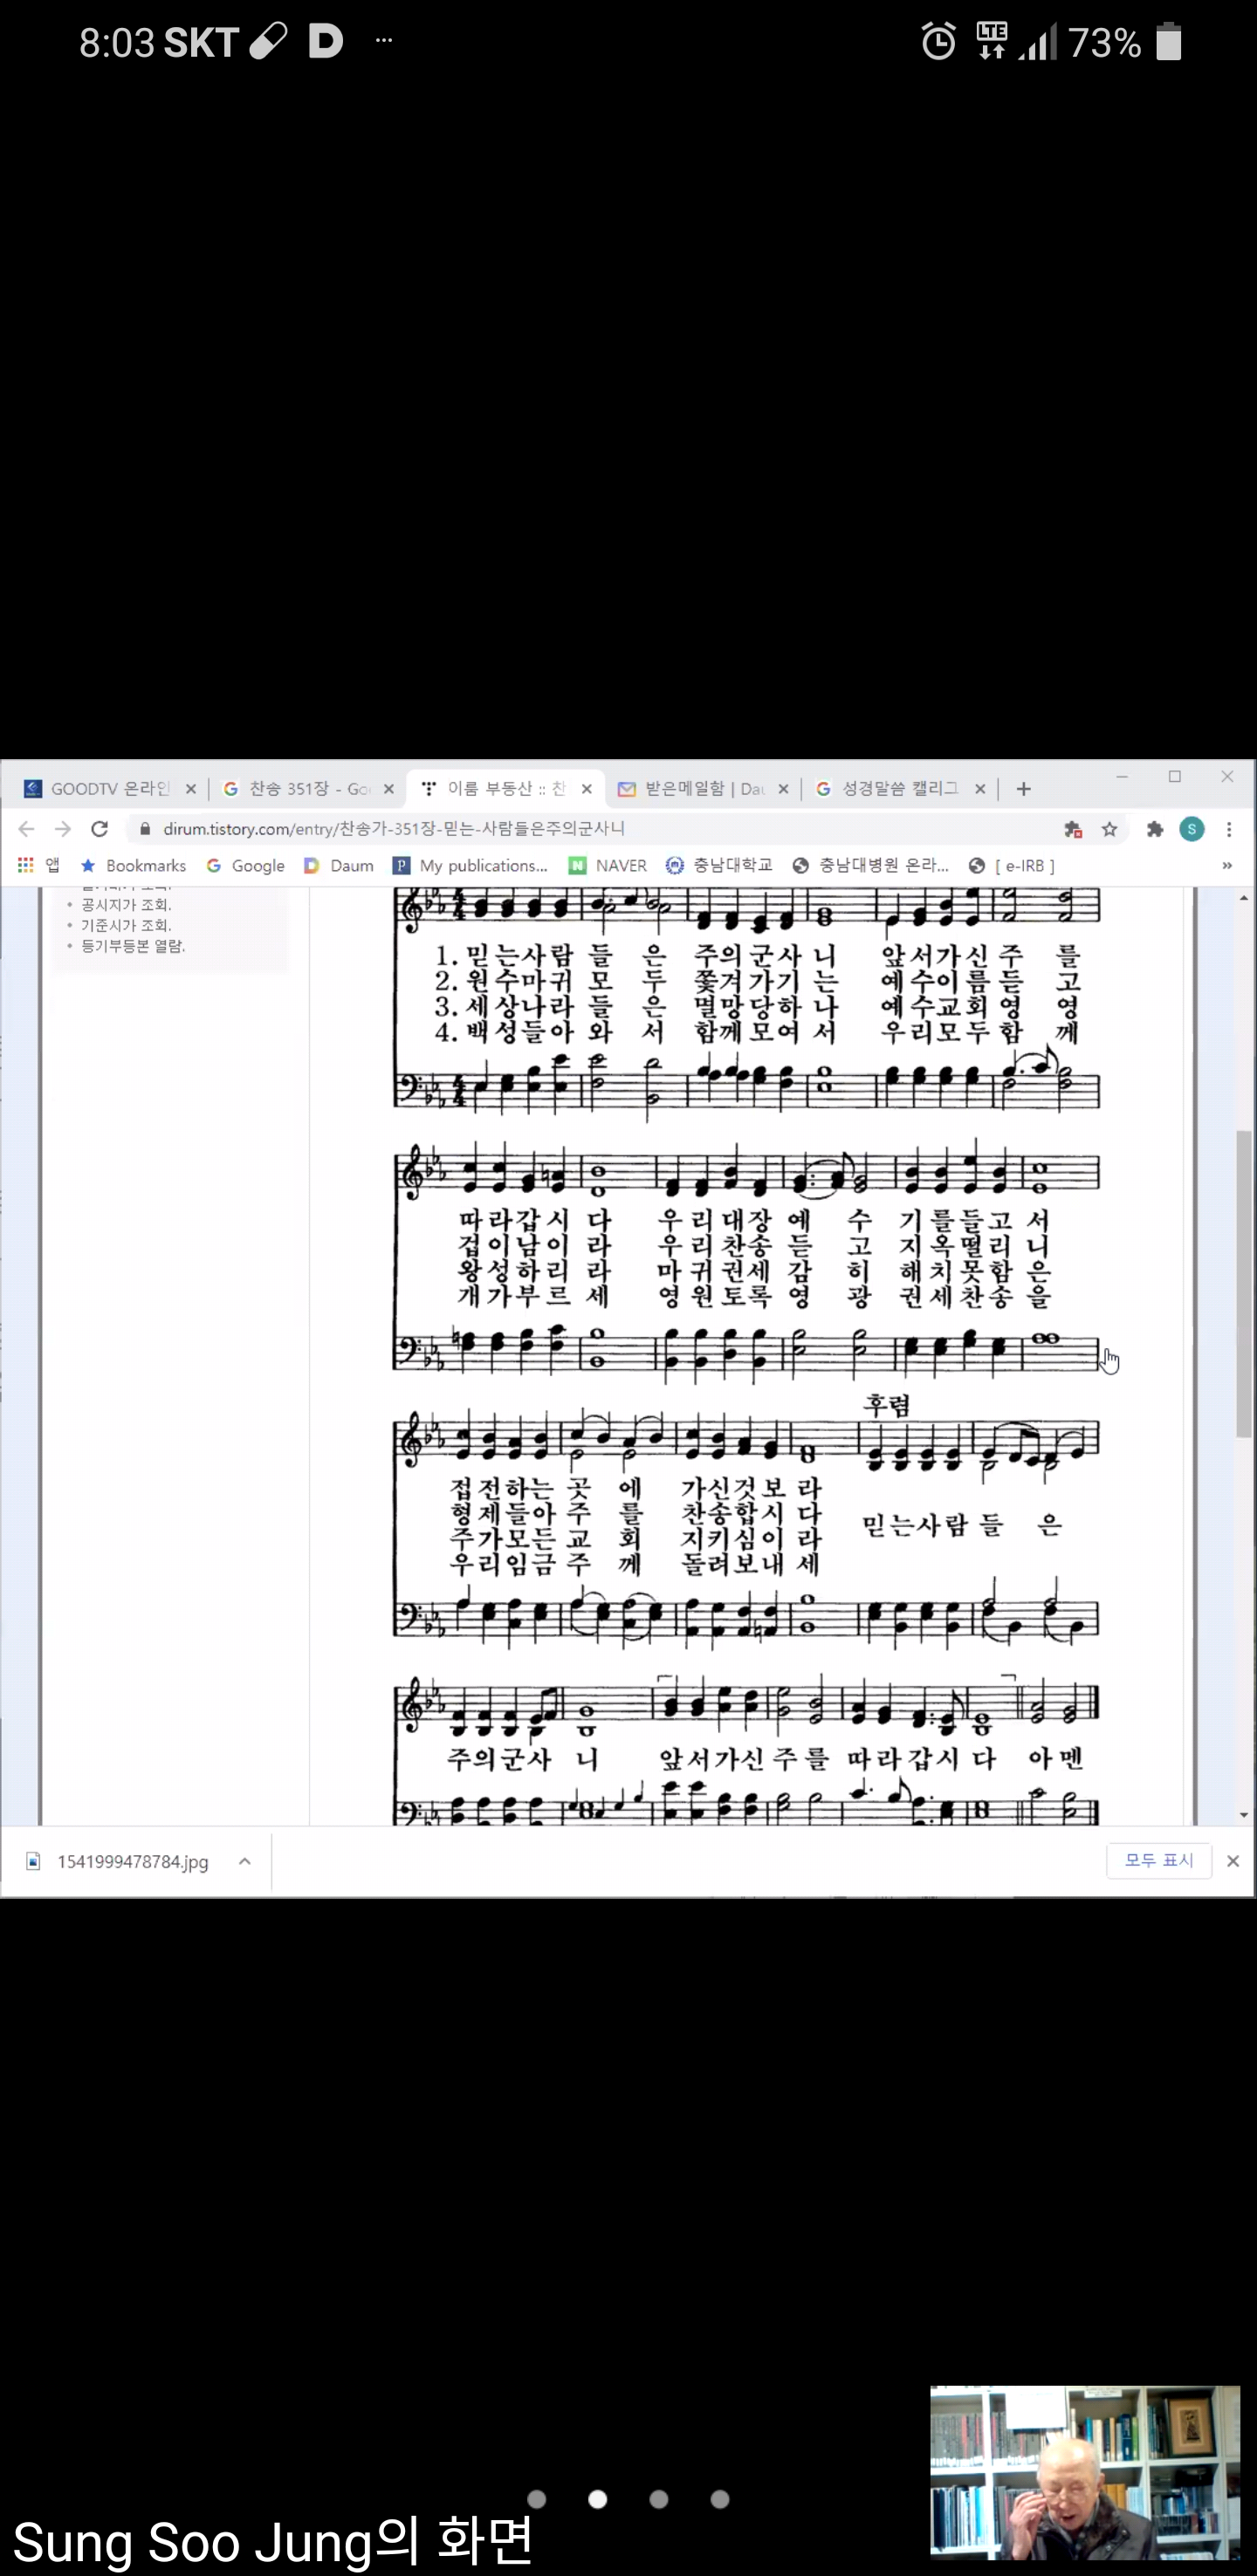
Task: Open the Apps grid shortcut
Action: tap(26, 865)
